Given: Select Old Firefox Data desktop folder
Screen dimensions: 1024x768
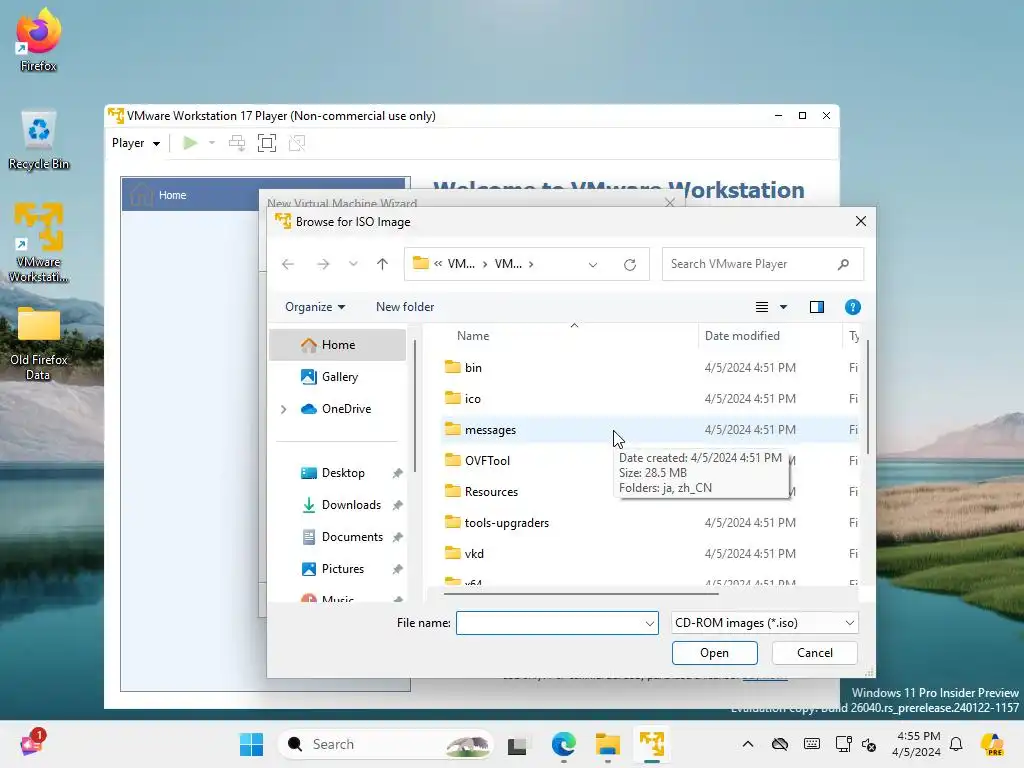Looking at the screenshot, I should tap(39, 344).
